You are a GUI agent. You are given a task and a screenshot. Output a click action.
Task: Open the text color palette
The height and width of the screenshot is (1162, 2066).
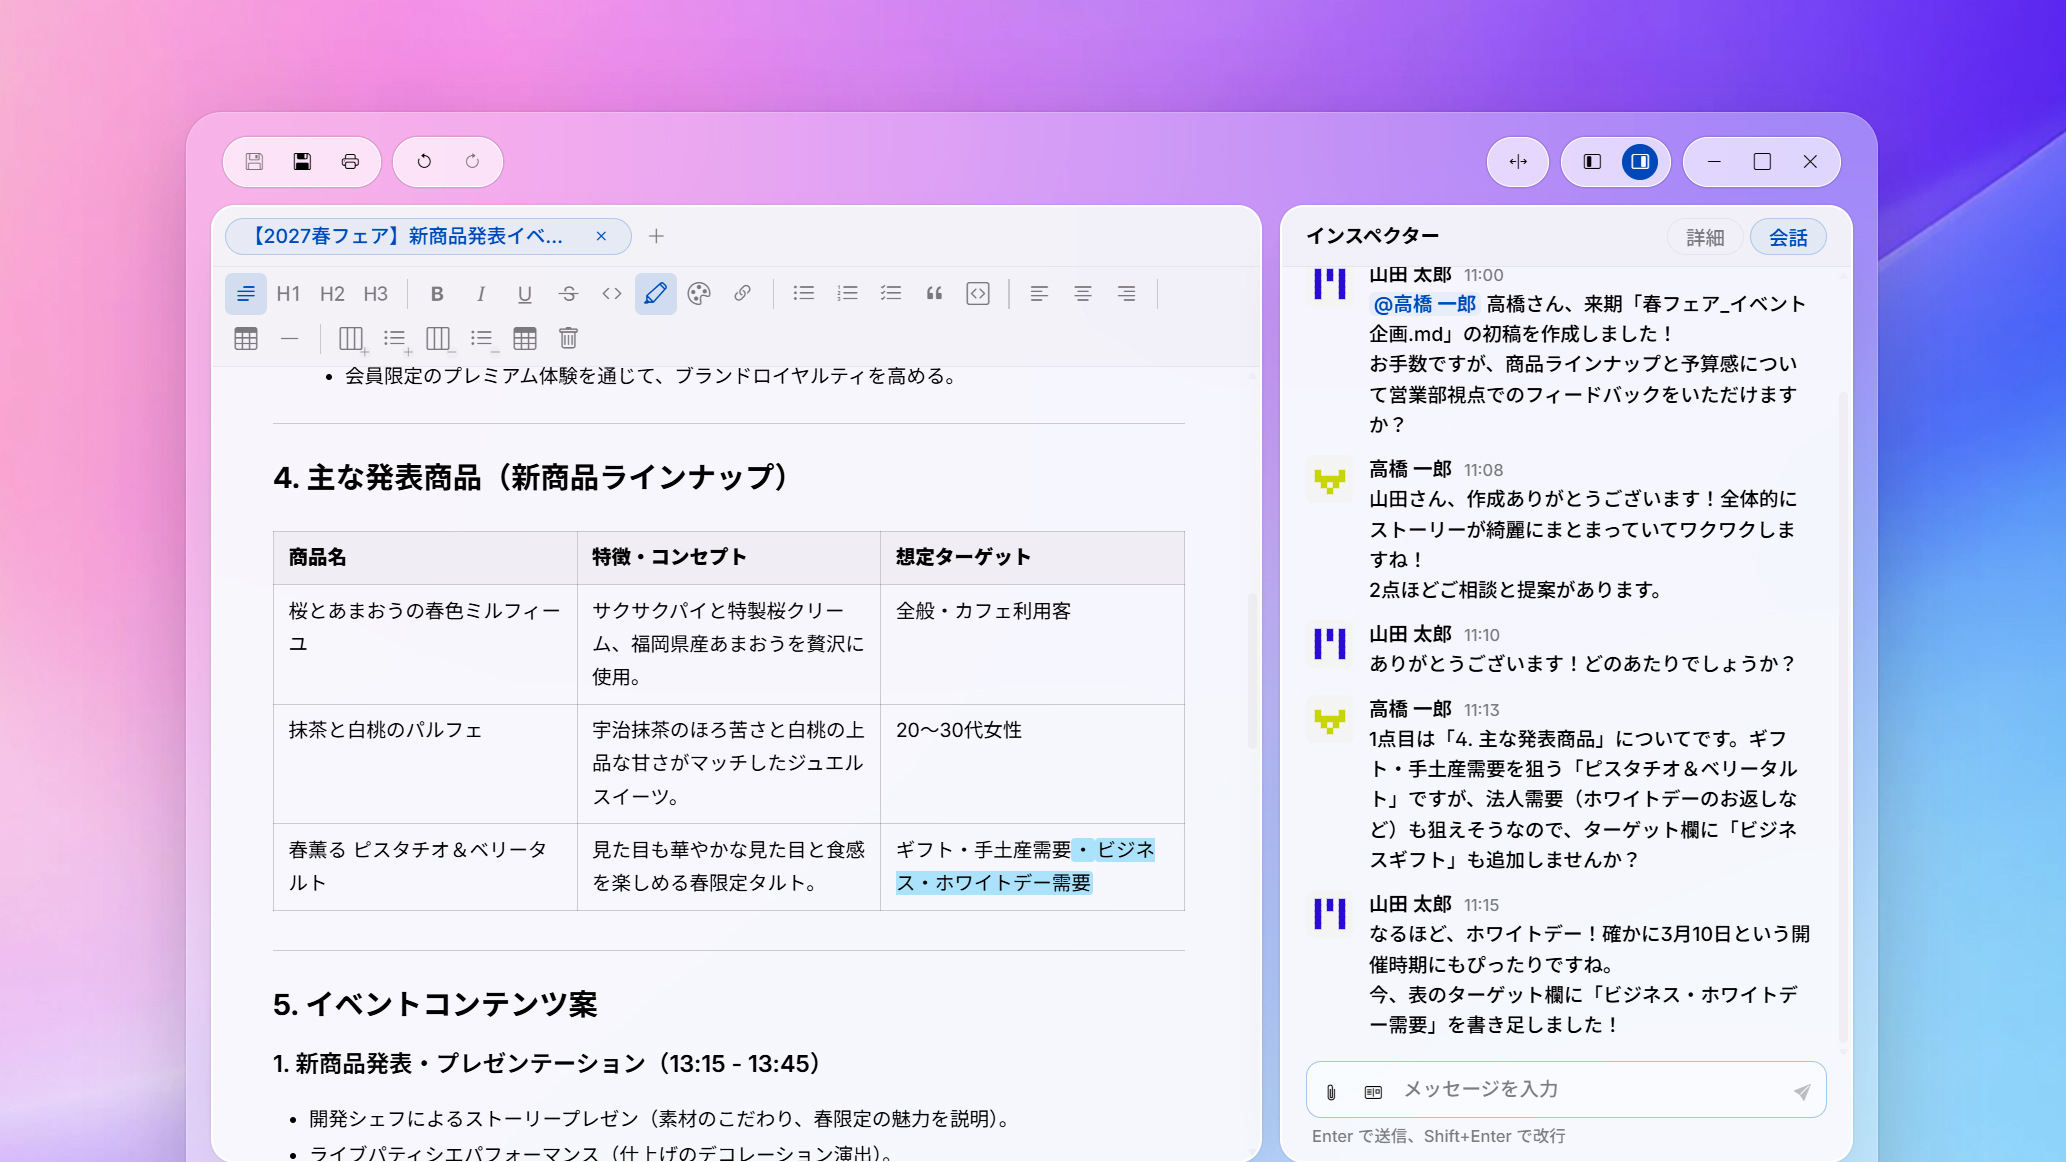(699, 294)
